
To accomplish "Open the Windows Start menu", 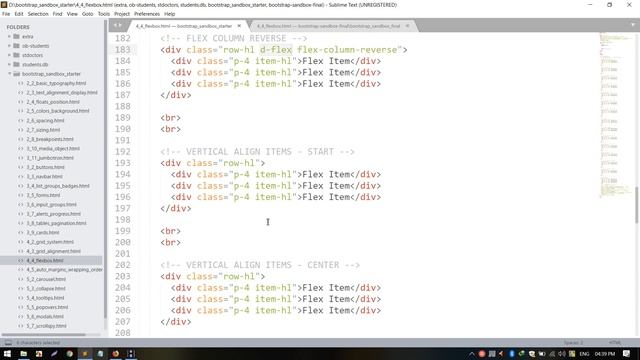I will coord(7,353).
